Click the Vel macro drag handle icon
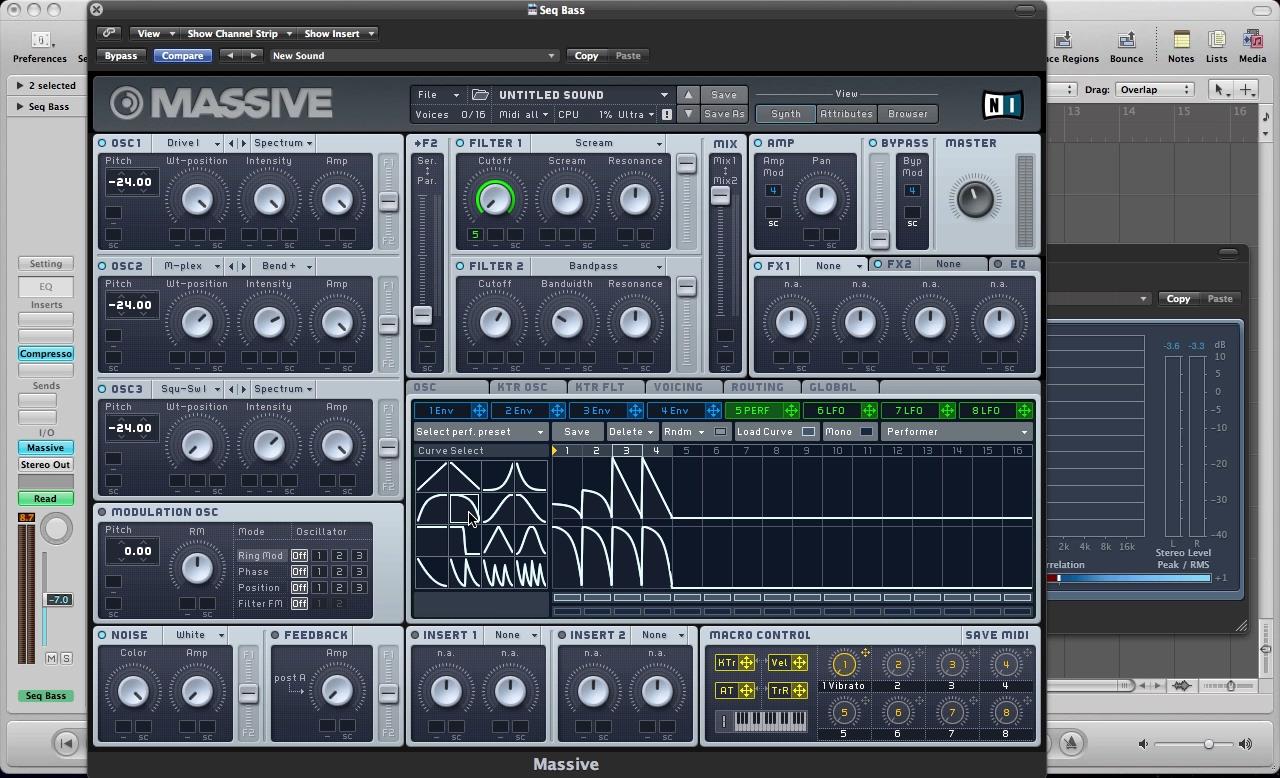Image resolution: width=1280 pixels, height=778 pixels. pyautogui.click(x=799, y=663)
